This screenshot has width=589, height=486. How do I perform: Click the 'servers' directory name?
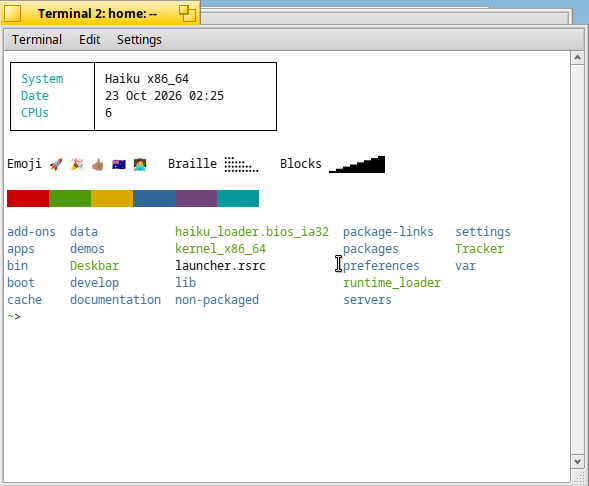click(367, 300)
